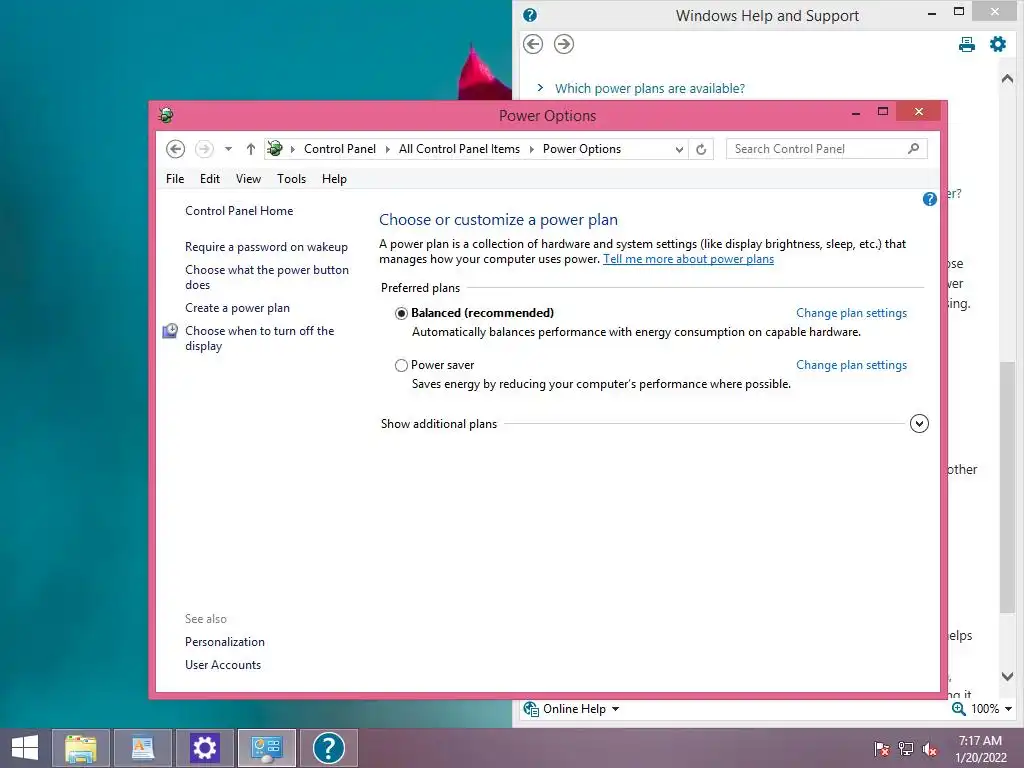Screen dimensions: 1024x768
Task: Open Choose what the power button does
Action: tap(266, 277)
